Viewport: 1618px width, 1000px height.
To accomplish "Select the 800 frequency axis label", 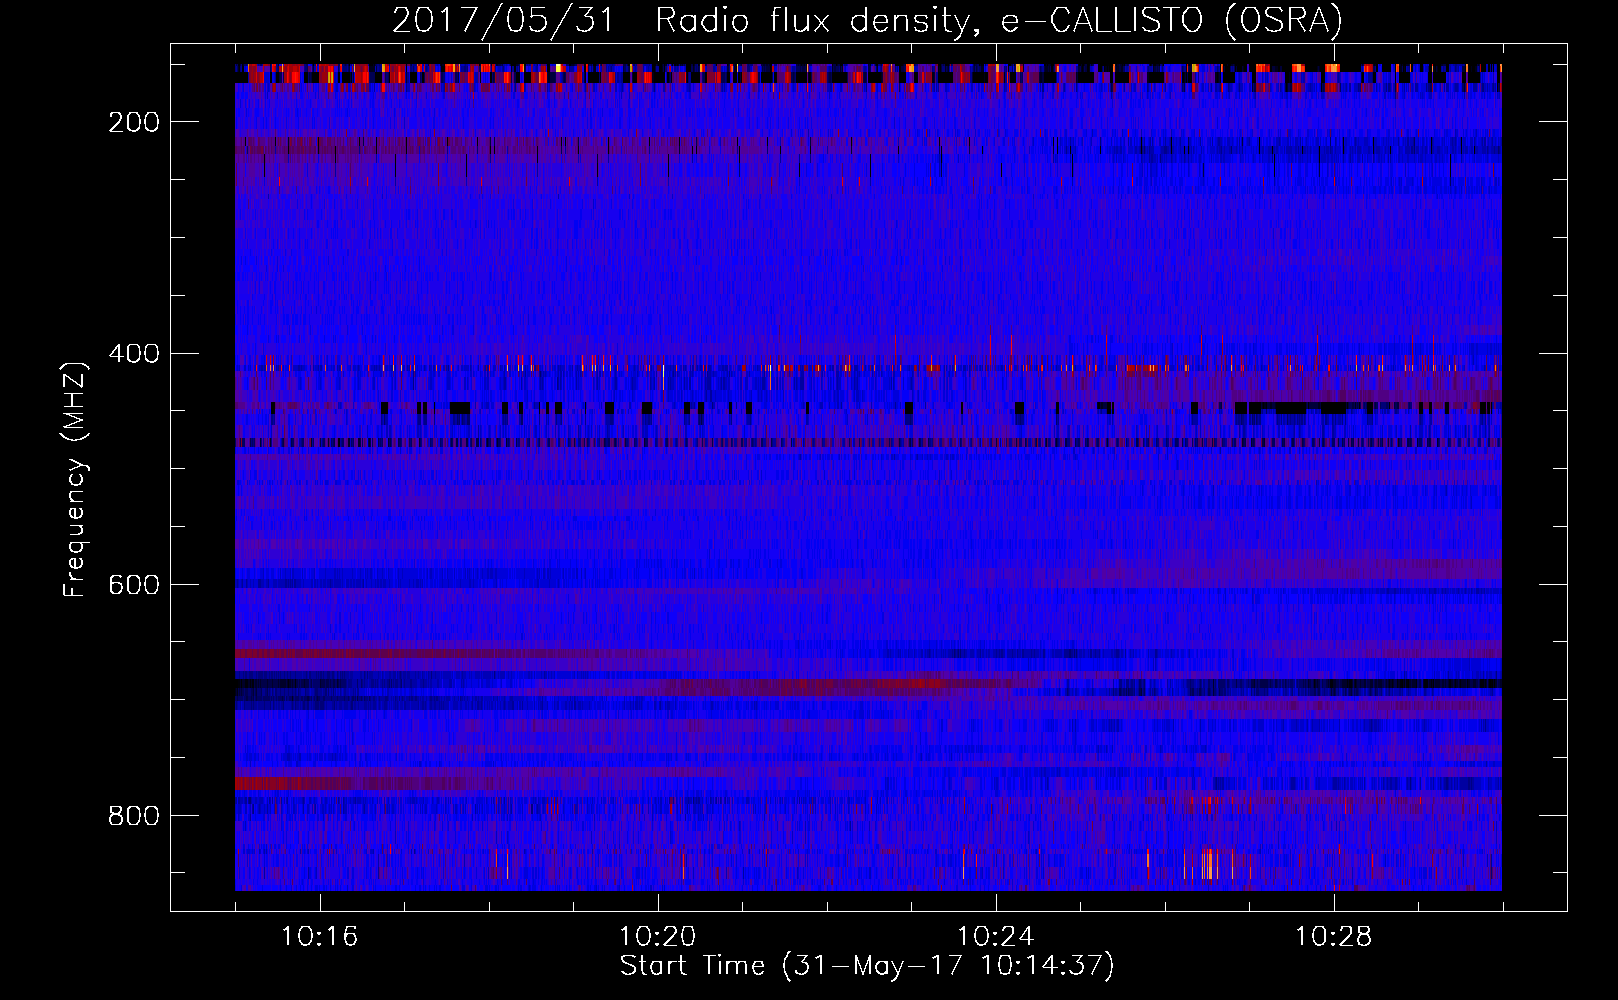I will pyautogui.click(x=134, y=817).
